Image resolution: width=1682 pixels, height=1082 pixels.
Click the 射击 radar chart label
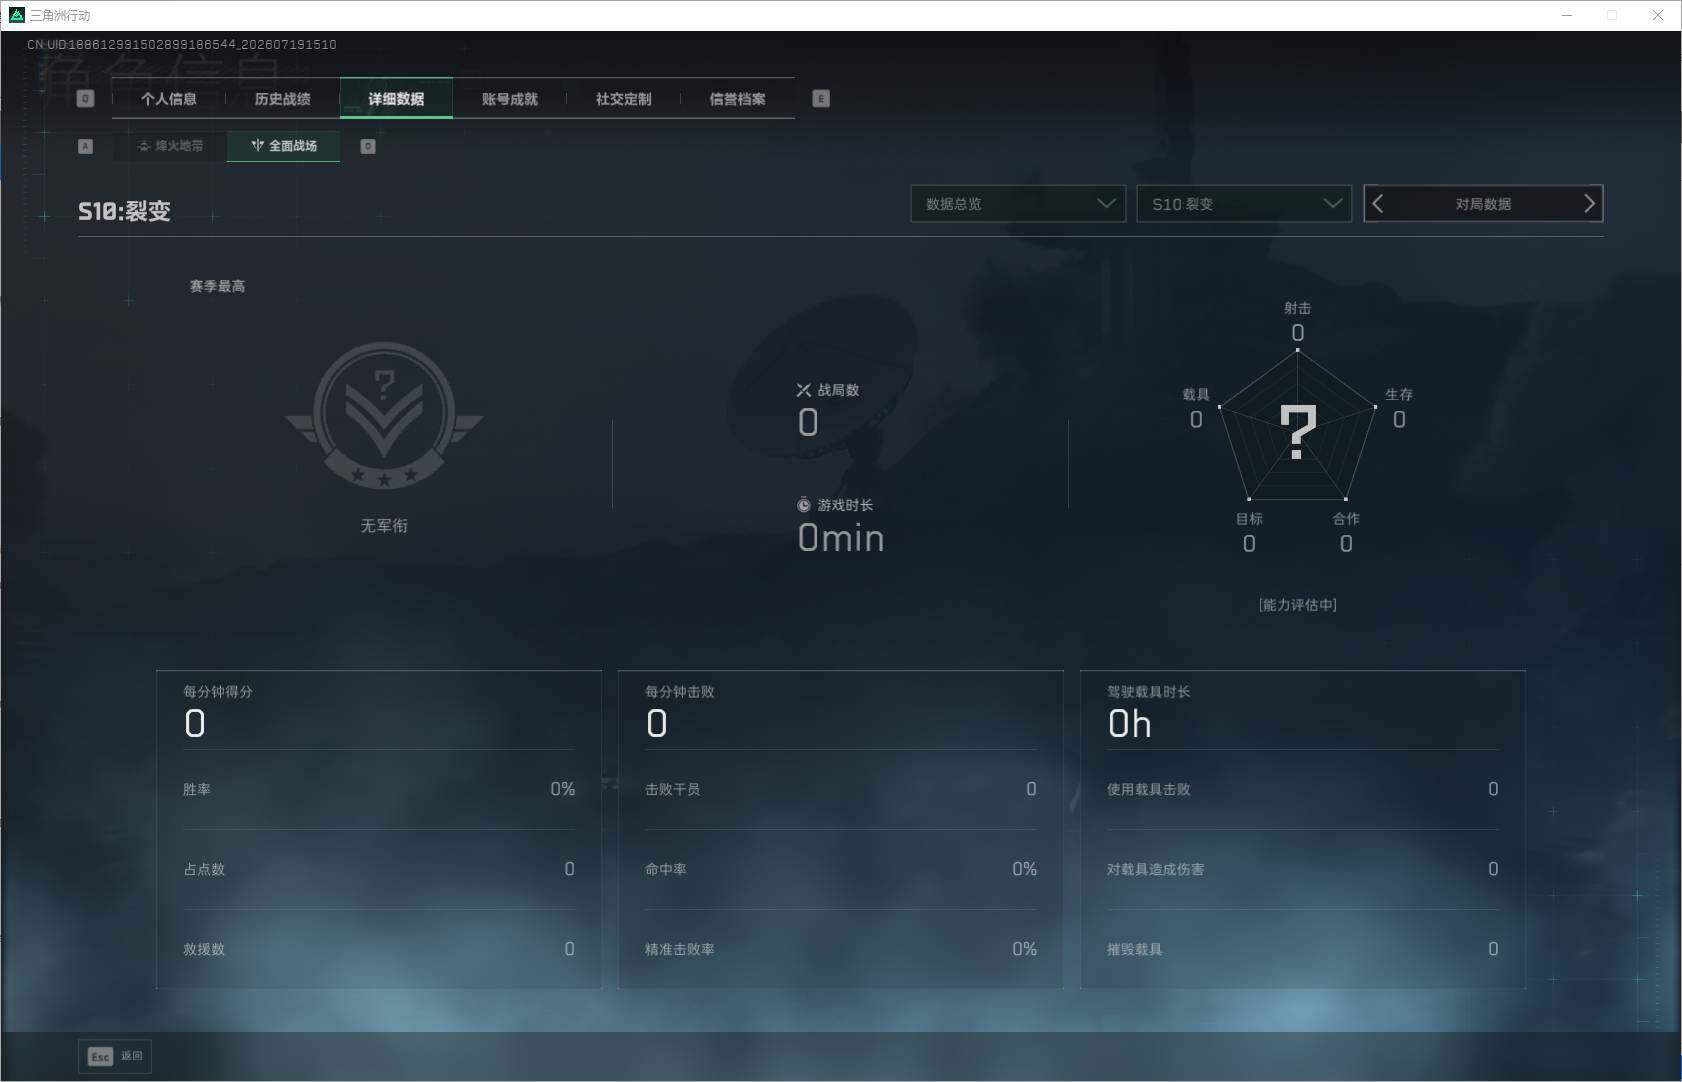coord(1298,308)
